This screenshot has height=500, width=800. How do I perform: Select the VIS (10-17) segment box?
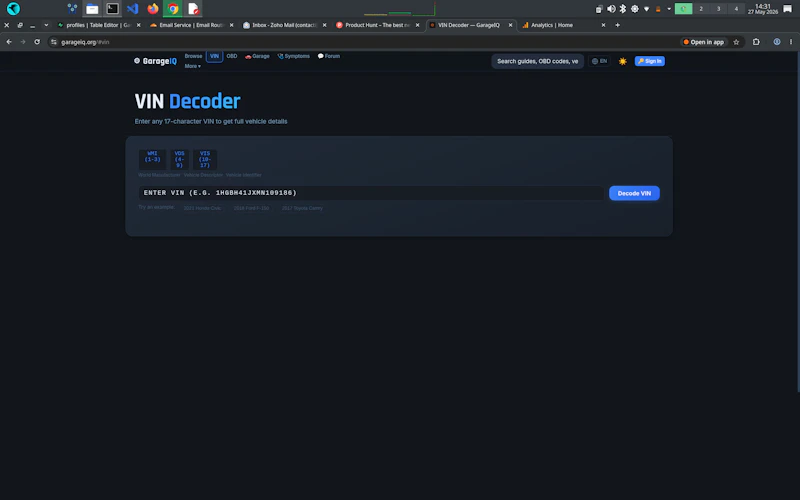[205, 159]
